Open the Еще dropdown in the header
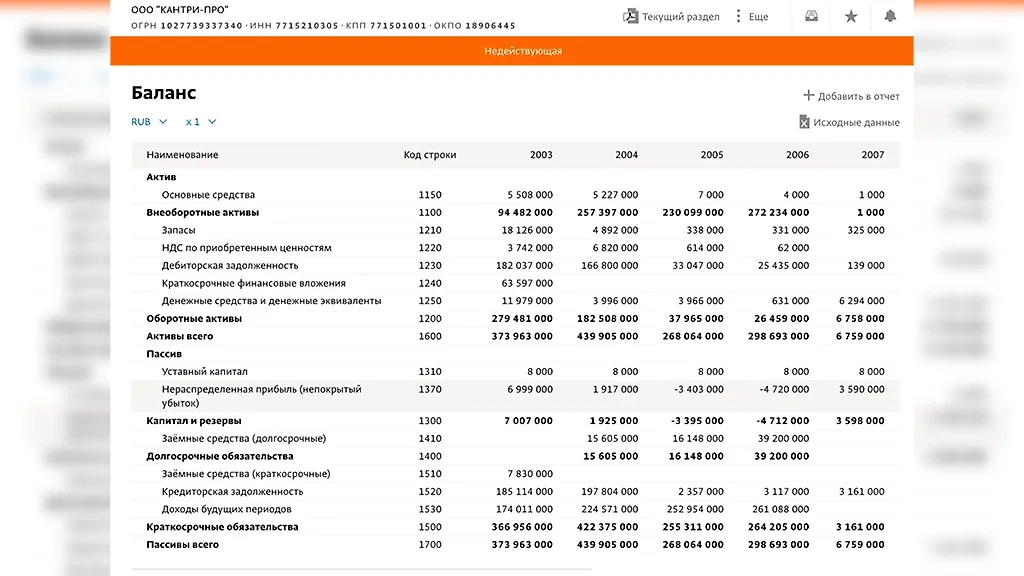This screenshot has height=576, width=1024. 756,16
